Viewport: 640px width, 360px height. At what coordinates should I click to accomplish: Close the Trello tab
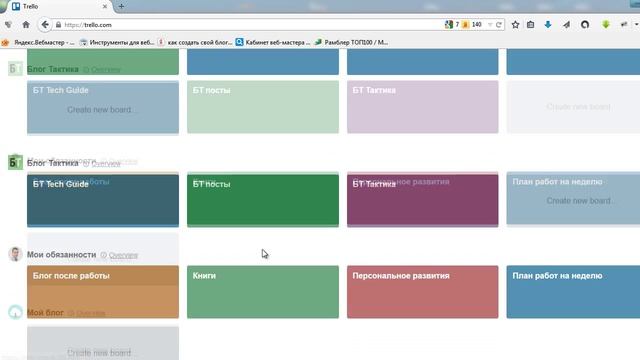click(105, 7)
